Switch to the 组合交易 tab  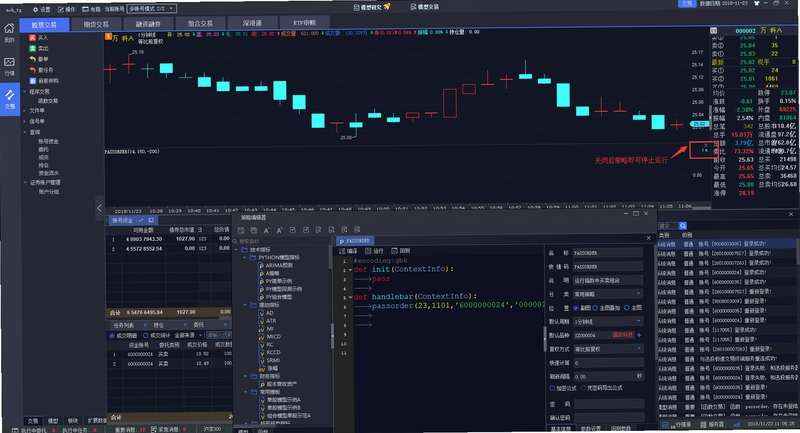coord(200,23)
